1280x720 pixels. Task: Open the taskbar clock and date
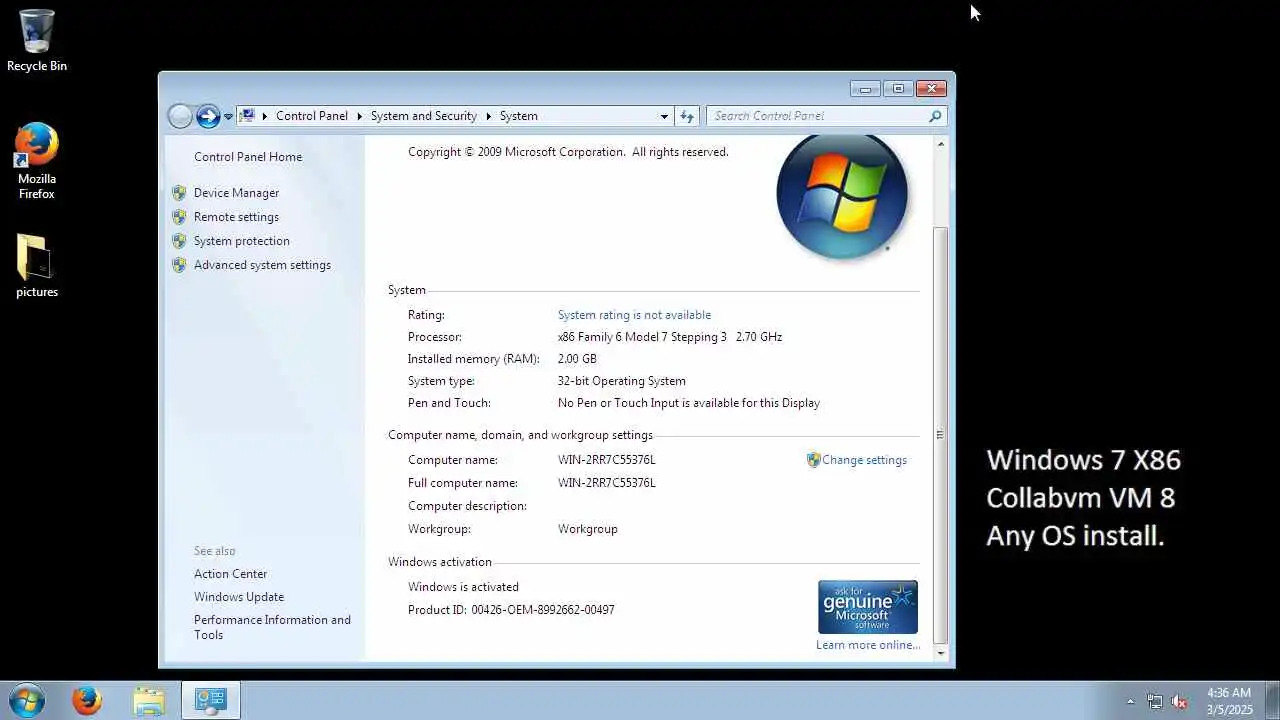(x=1229, y=701)
